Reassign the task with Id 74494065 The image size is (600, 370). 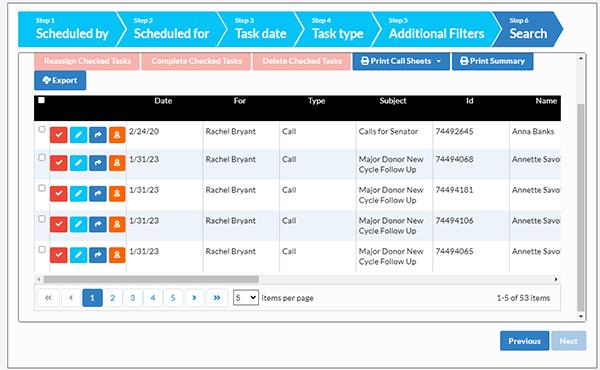click(98, 255)
